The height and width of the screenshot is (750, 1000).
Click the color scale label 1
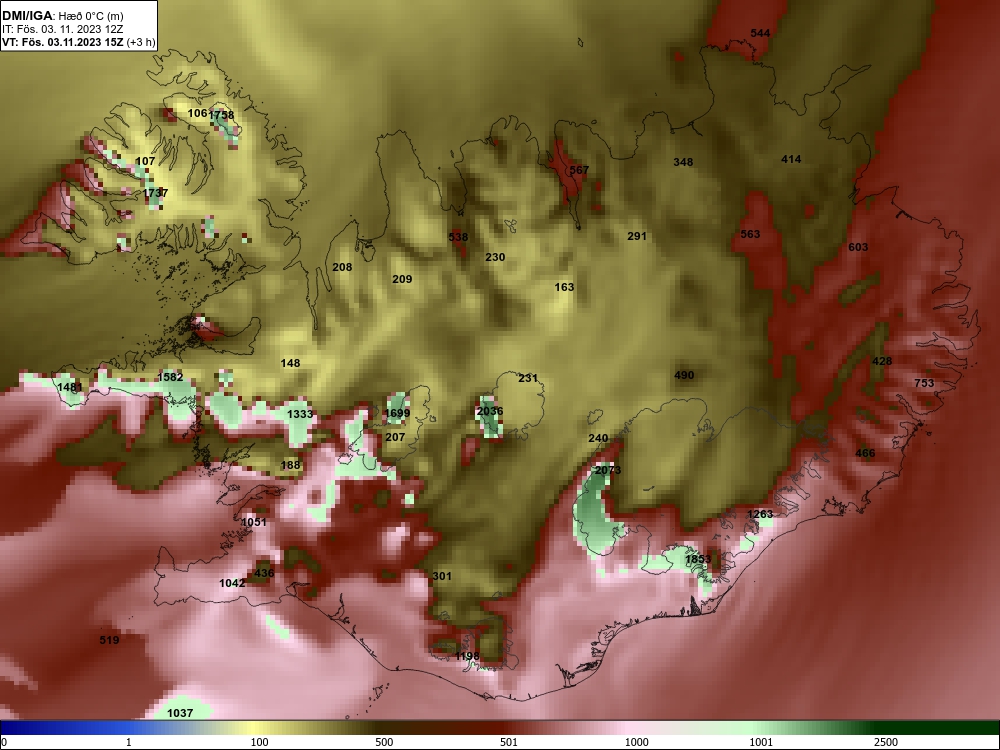pos(129,742)
